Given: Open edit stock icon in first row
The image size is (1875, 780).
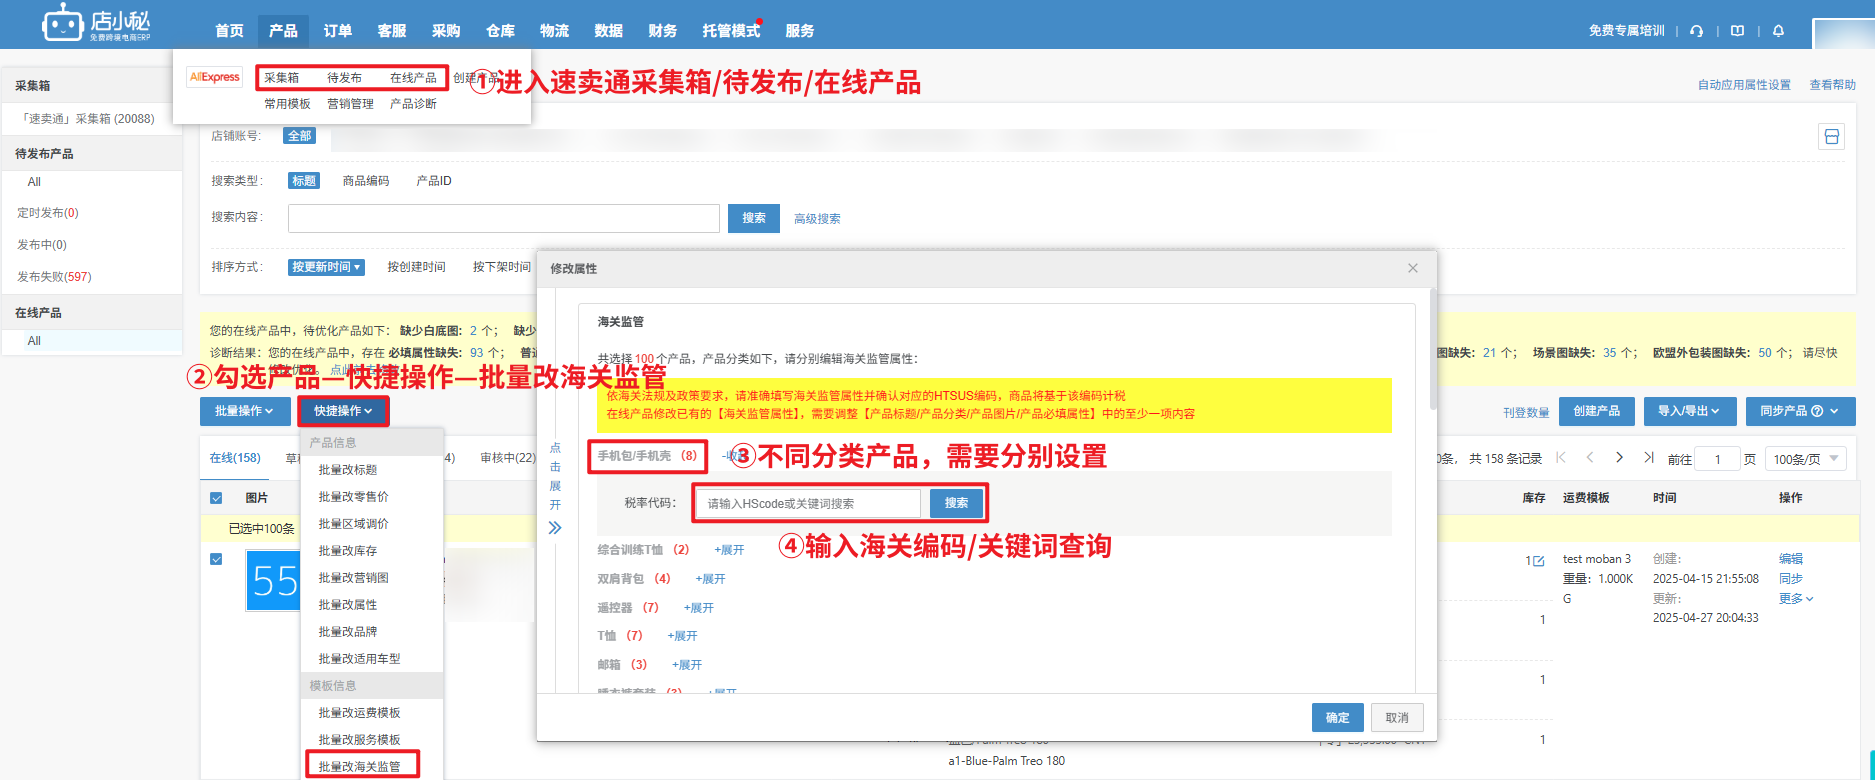Looking at the screenshot, I should pyautogui.click(x=1538, y=561).
